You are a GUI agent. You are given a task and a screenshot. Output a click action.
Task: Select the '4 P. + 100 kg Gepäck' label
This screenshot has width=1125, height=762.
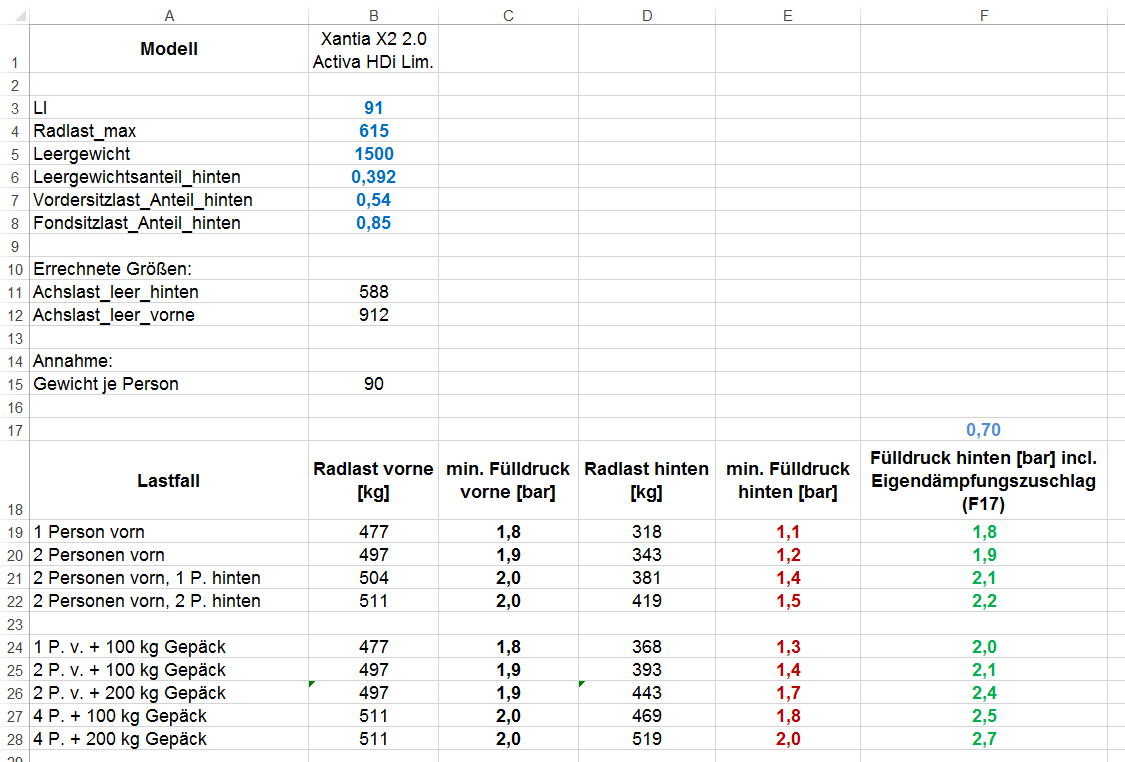[x=169, y=715]
